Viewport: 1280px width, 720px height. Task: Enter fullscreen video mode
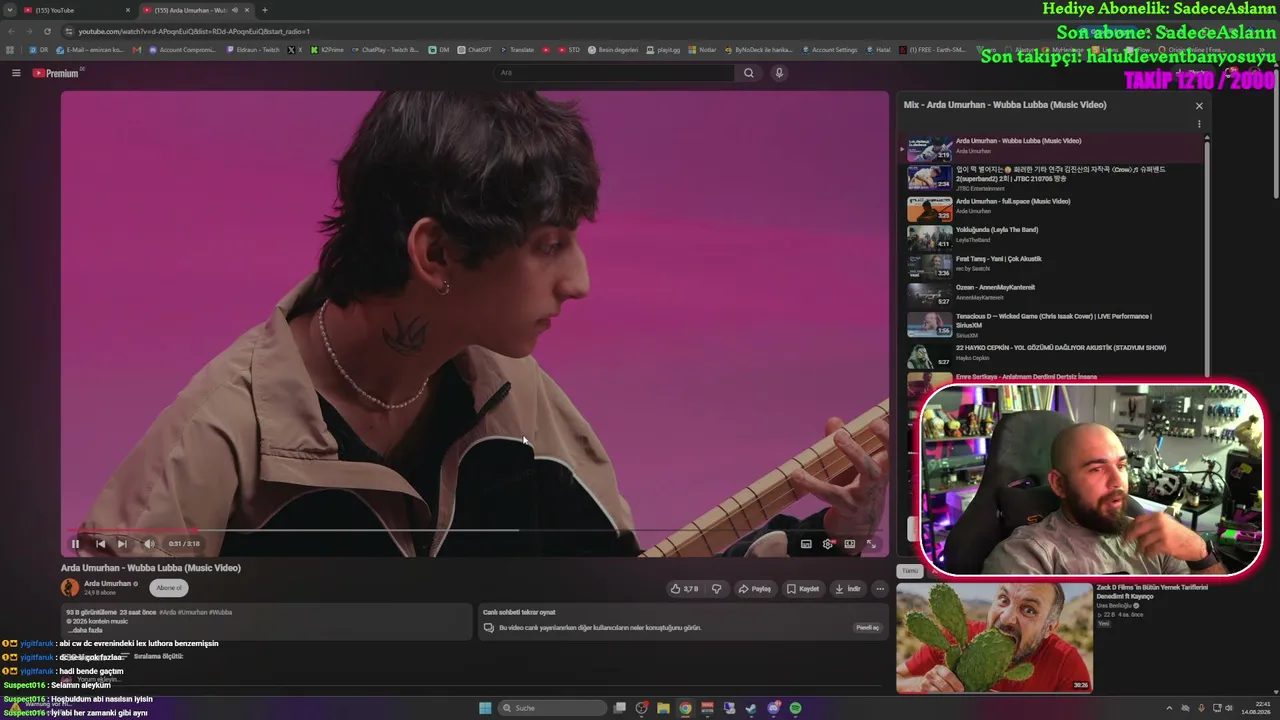pos(871,544)
